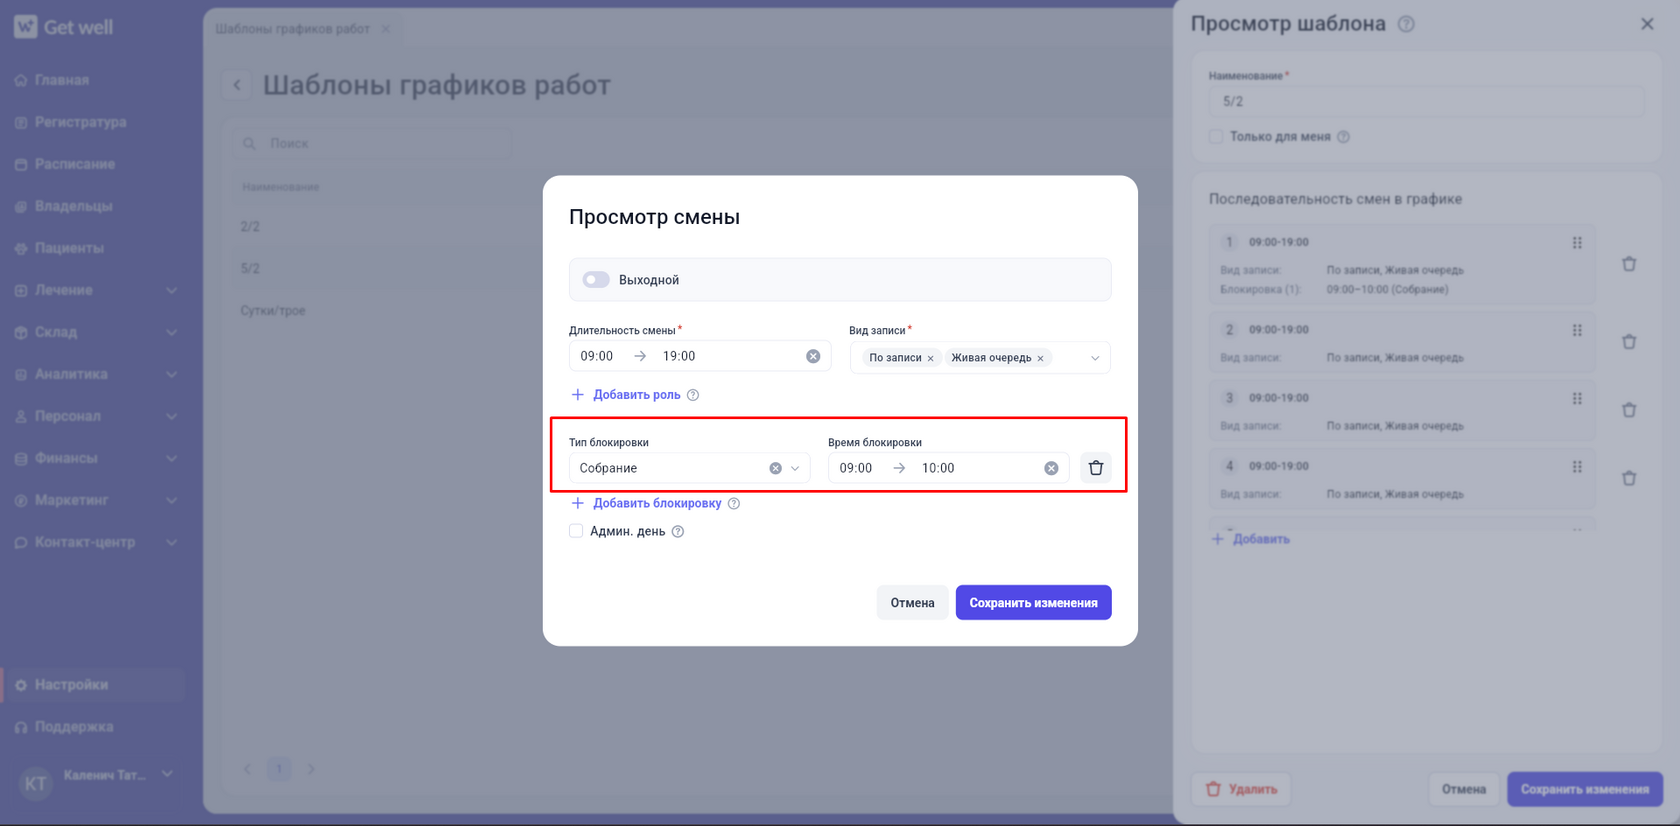The height and width of the screenshot is (826, 1680).
Task: Cancel the shift dialog with Отмена
Action: 912,603
